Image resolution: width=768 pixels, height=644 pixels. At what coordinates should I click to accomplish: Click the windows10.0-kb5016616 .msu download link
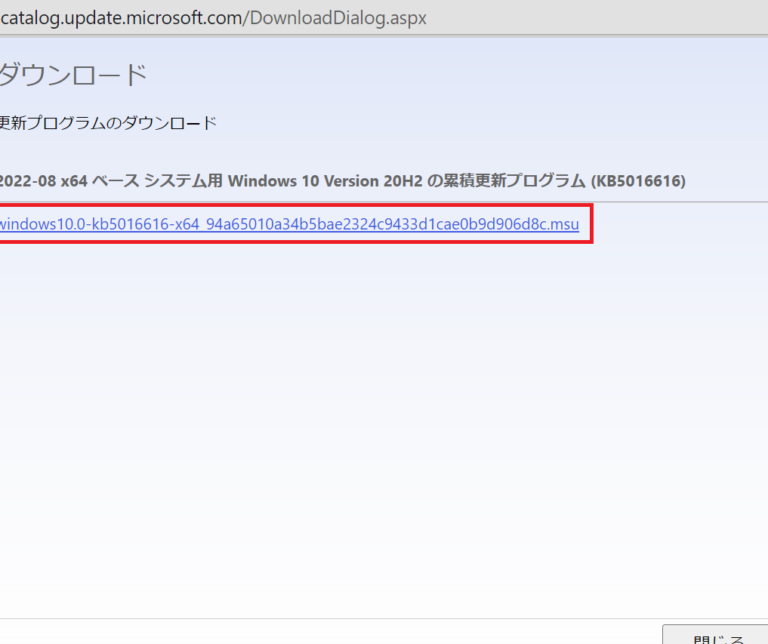tap(288, 224)
